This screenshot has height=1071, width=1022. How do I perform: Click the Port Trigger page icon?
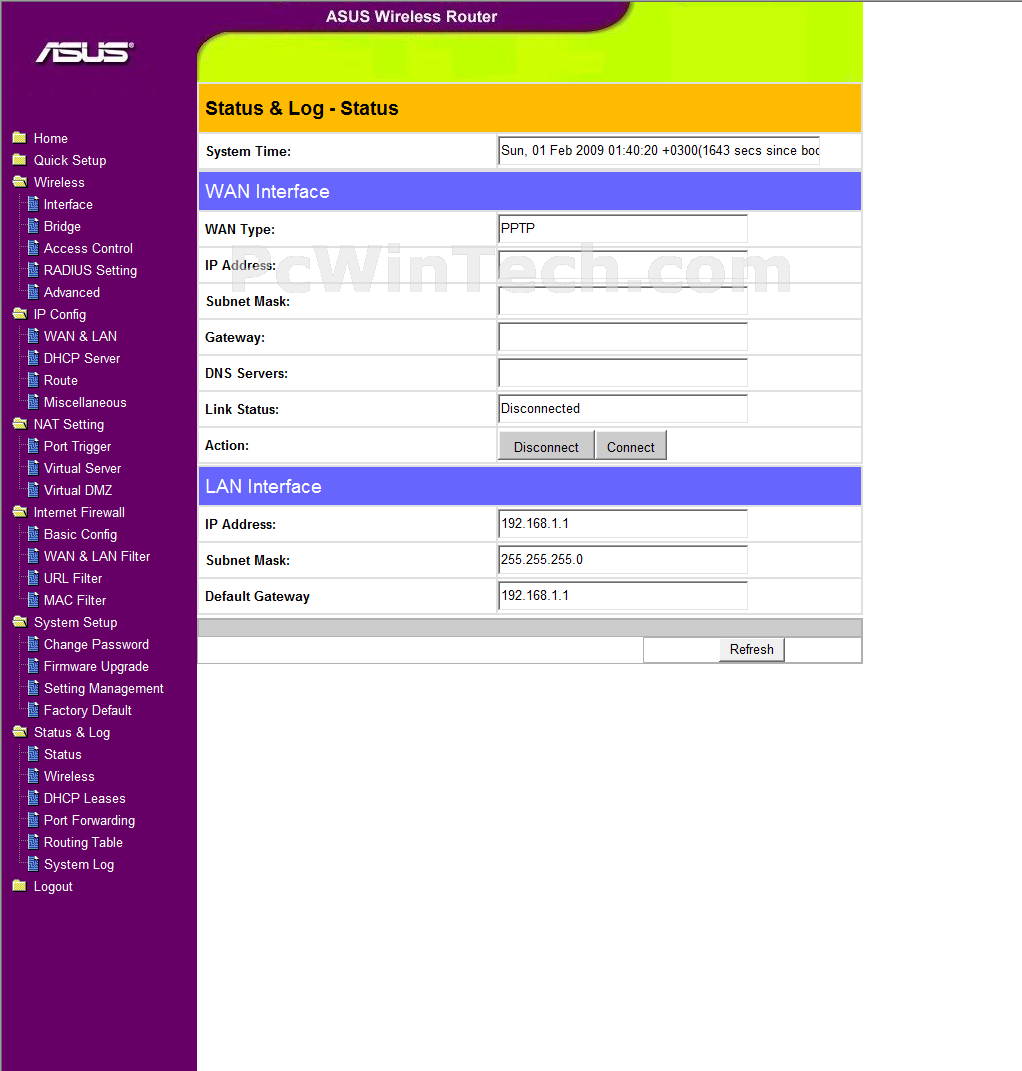tap(33, 446)
